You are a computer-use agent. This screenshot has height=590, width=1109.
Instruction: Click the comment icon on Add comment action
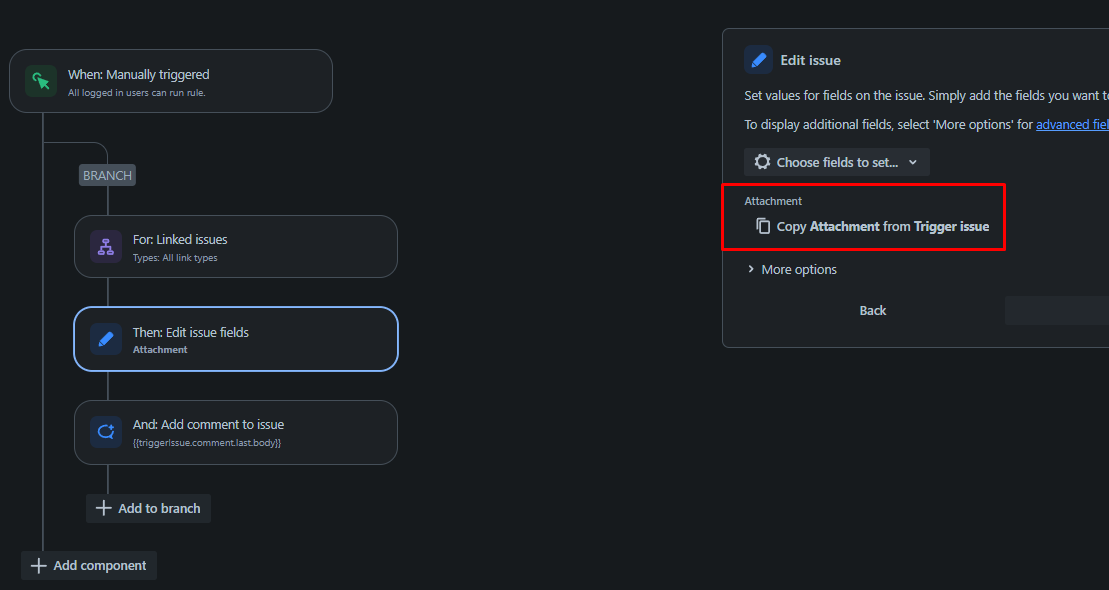point(105,431)
